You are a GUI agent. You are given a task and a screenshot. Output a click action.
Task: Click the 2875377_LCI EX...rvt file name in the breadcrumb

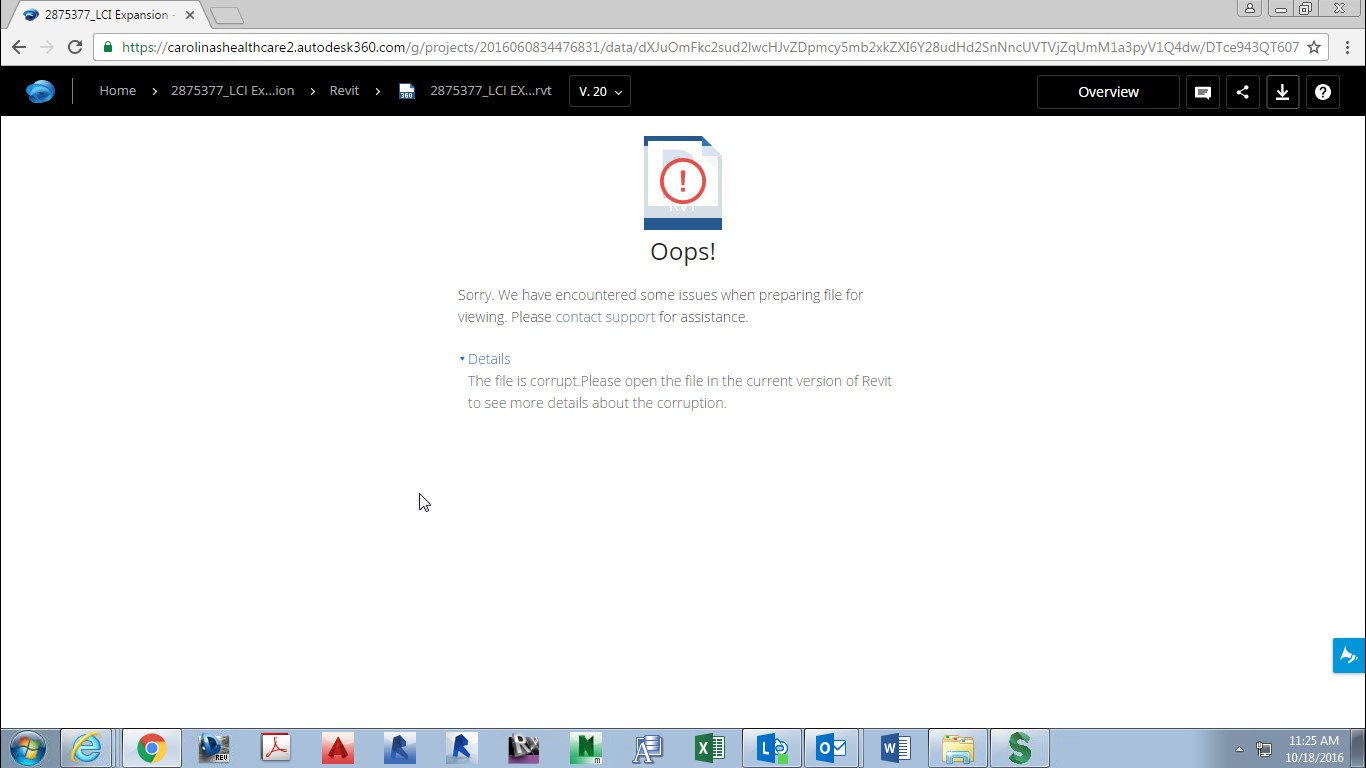click(x=490, y=91)
